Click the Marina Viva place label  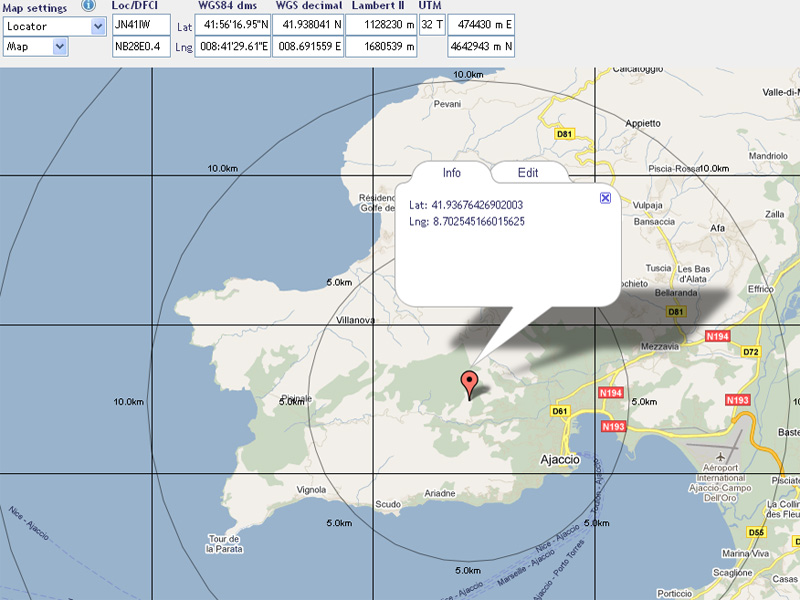pos(745,554)
